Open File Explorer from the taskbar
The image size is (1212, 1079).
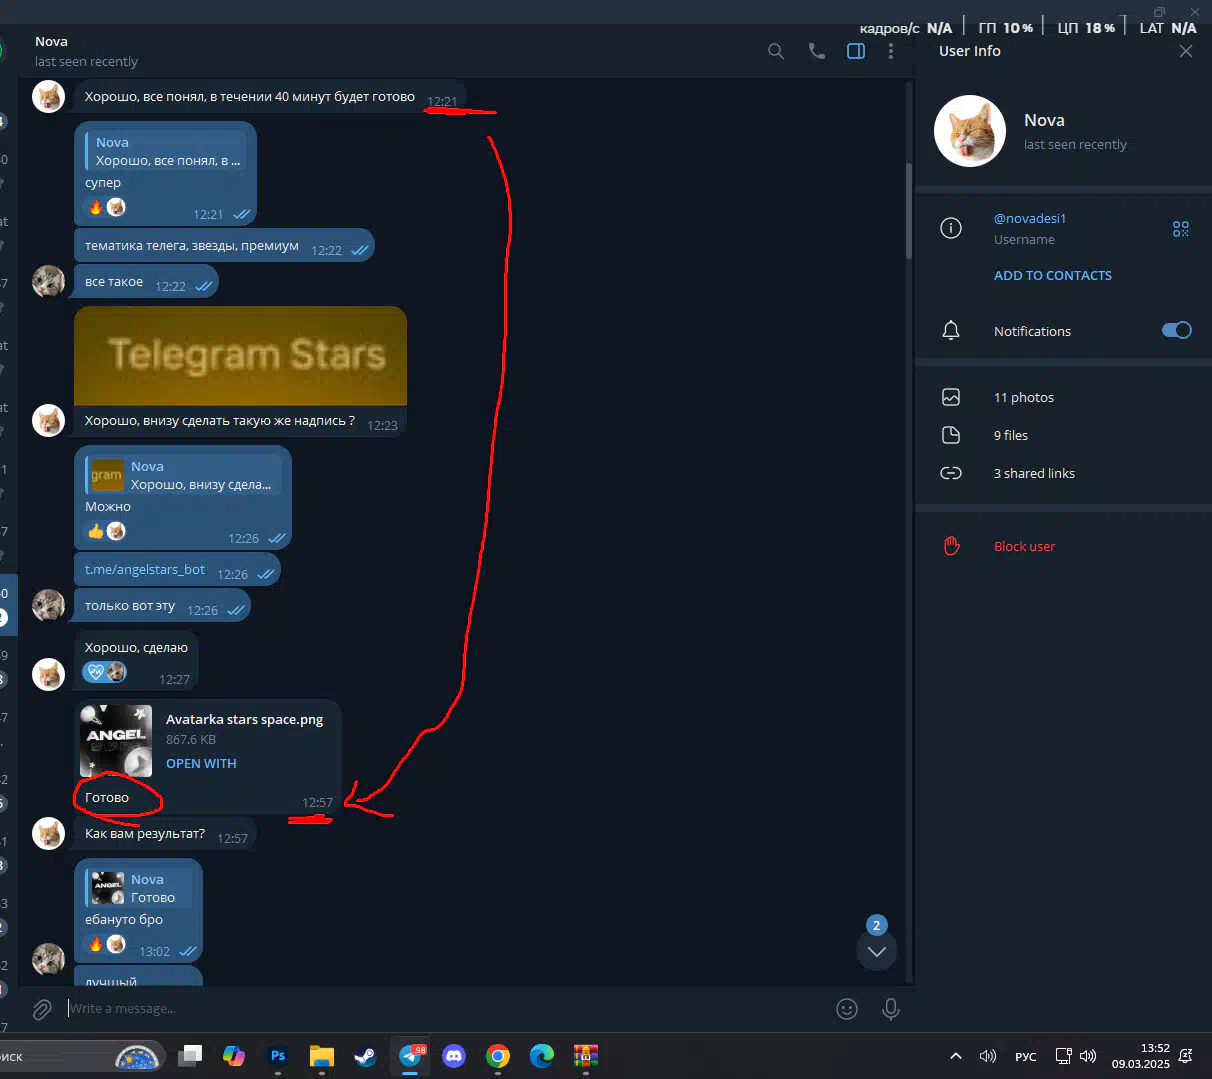[x=321, y=1056]
